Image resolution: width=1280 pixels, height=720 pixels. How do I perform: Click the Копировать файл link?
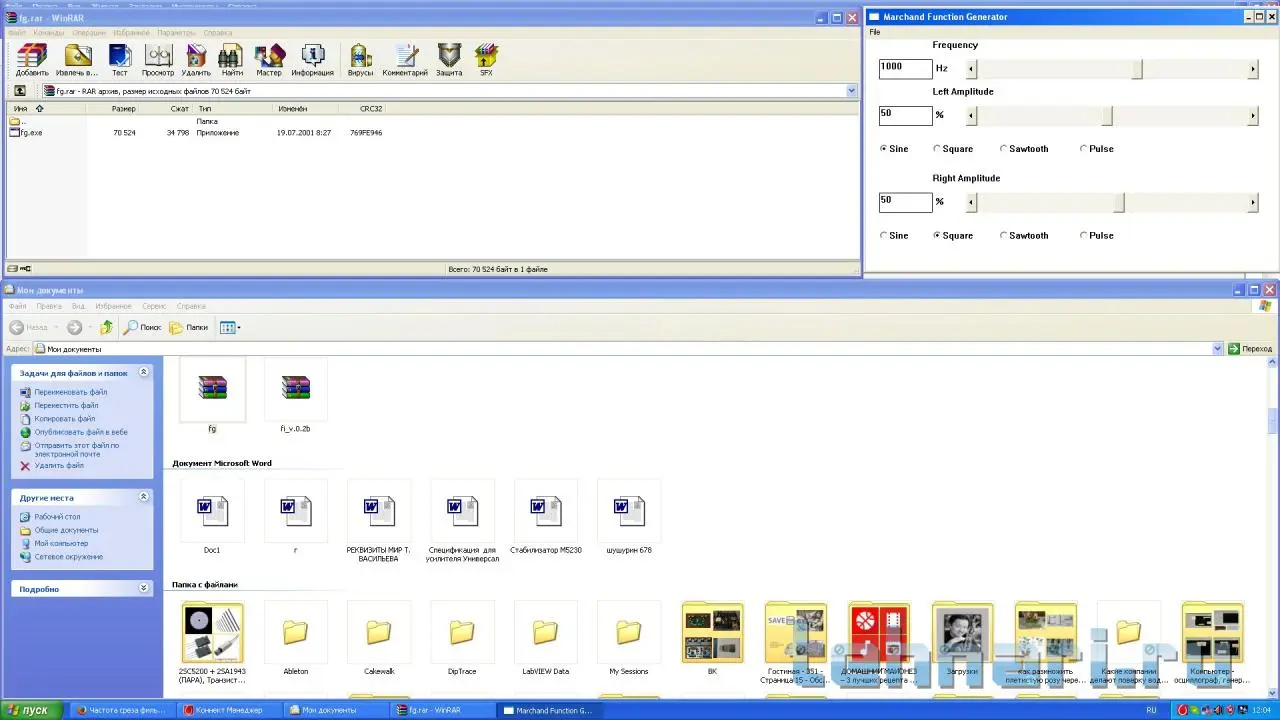pyautogui.click(x=65, y=419)
